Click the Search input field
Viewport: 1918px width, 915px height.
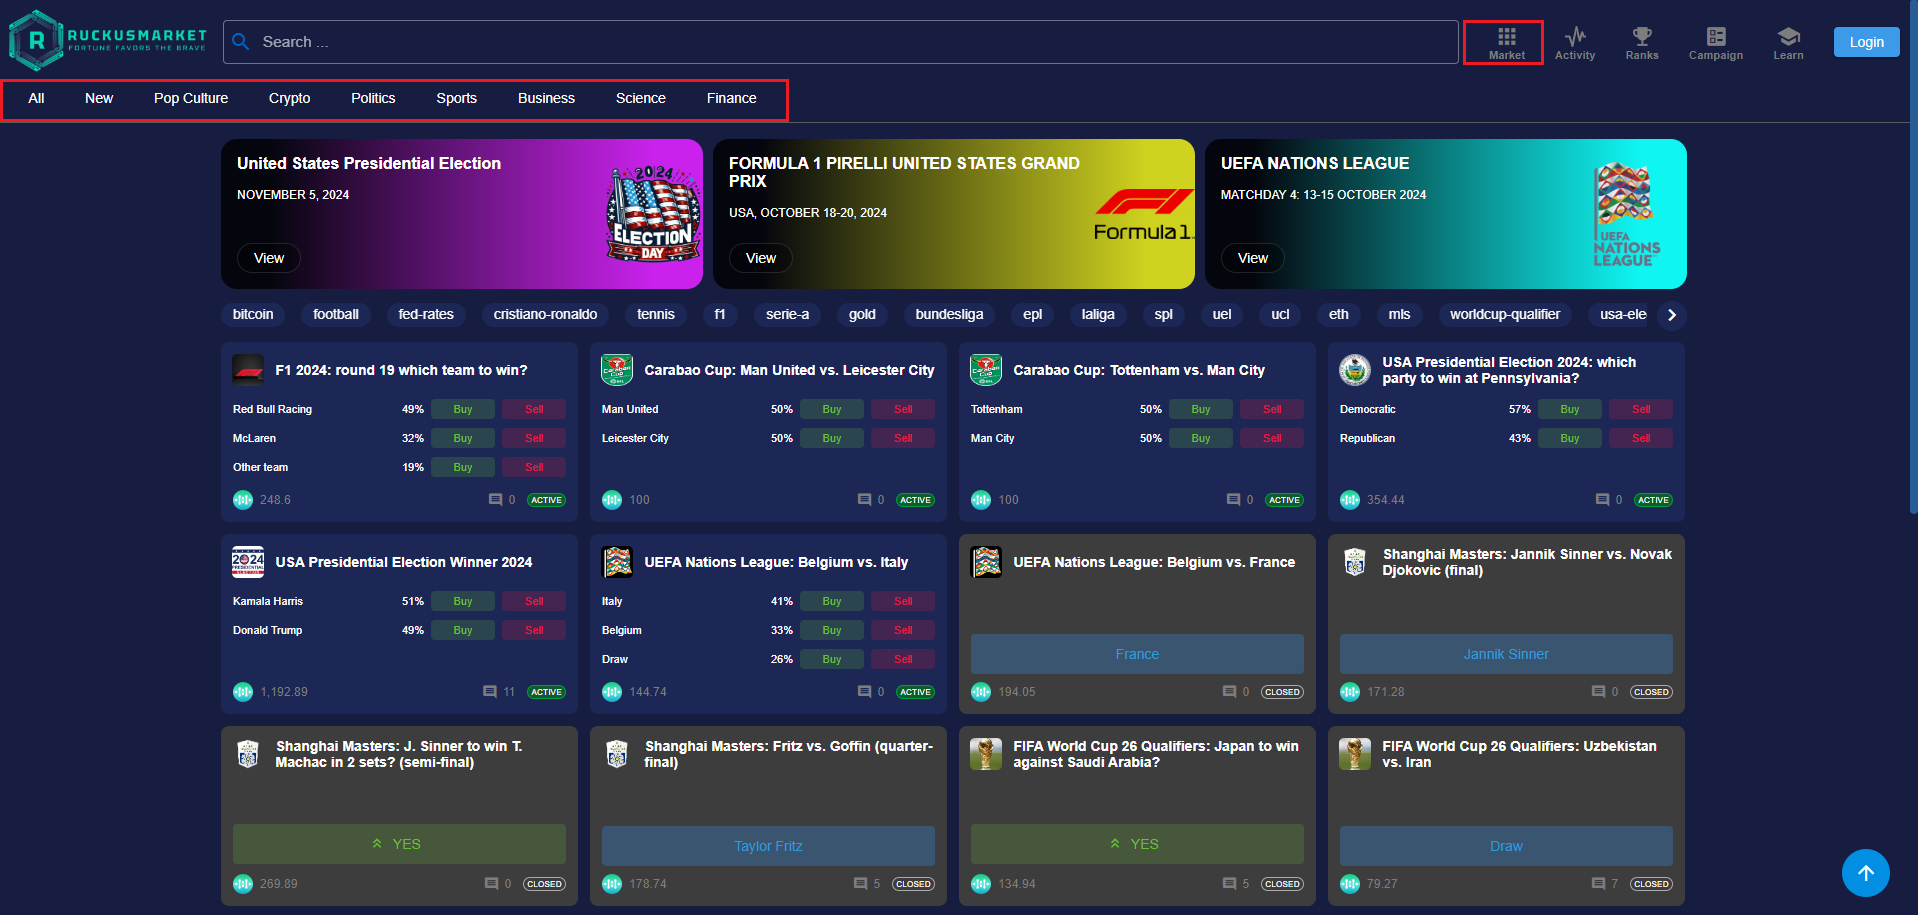coord(840,42)
